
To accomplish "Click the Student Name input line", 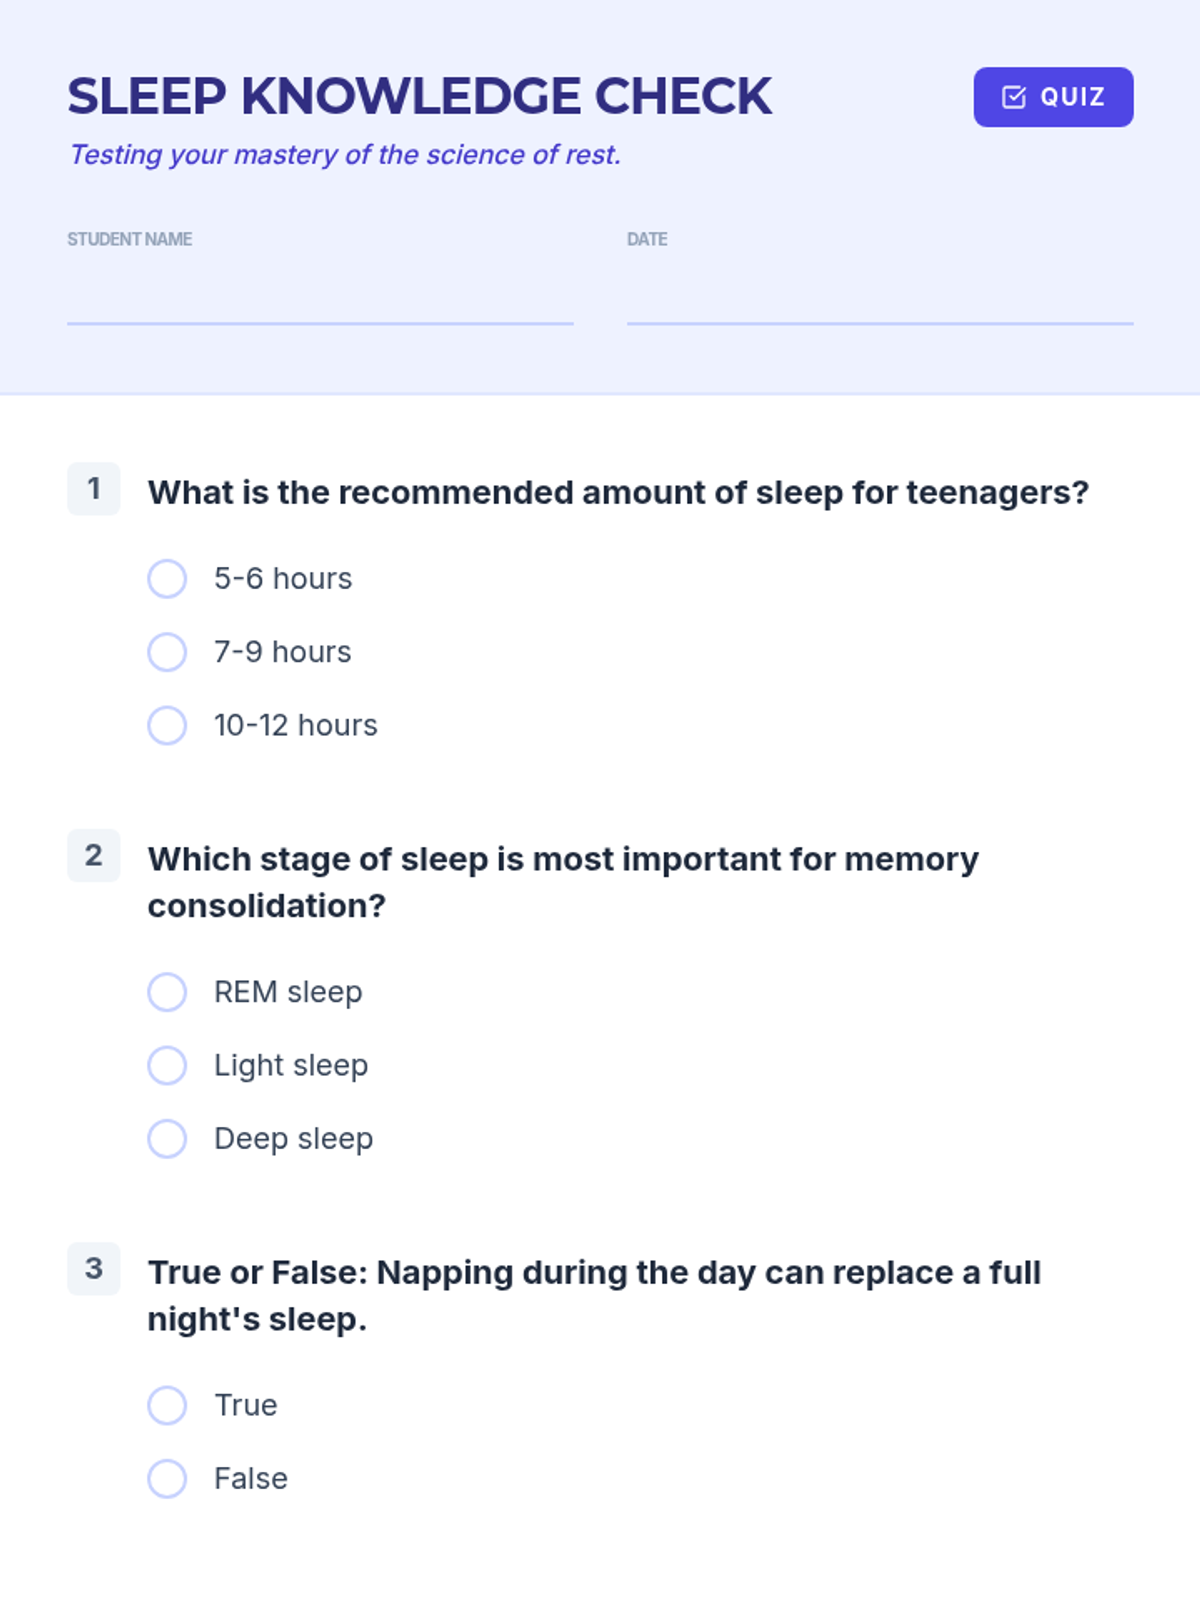I will pos(320,300).
